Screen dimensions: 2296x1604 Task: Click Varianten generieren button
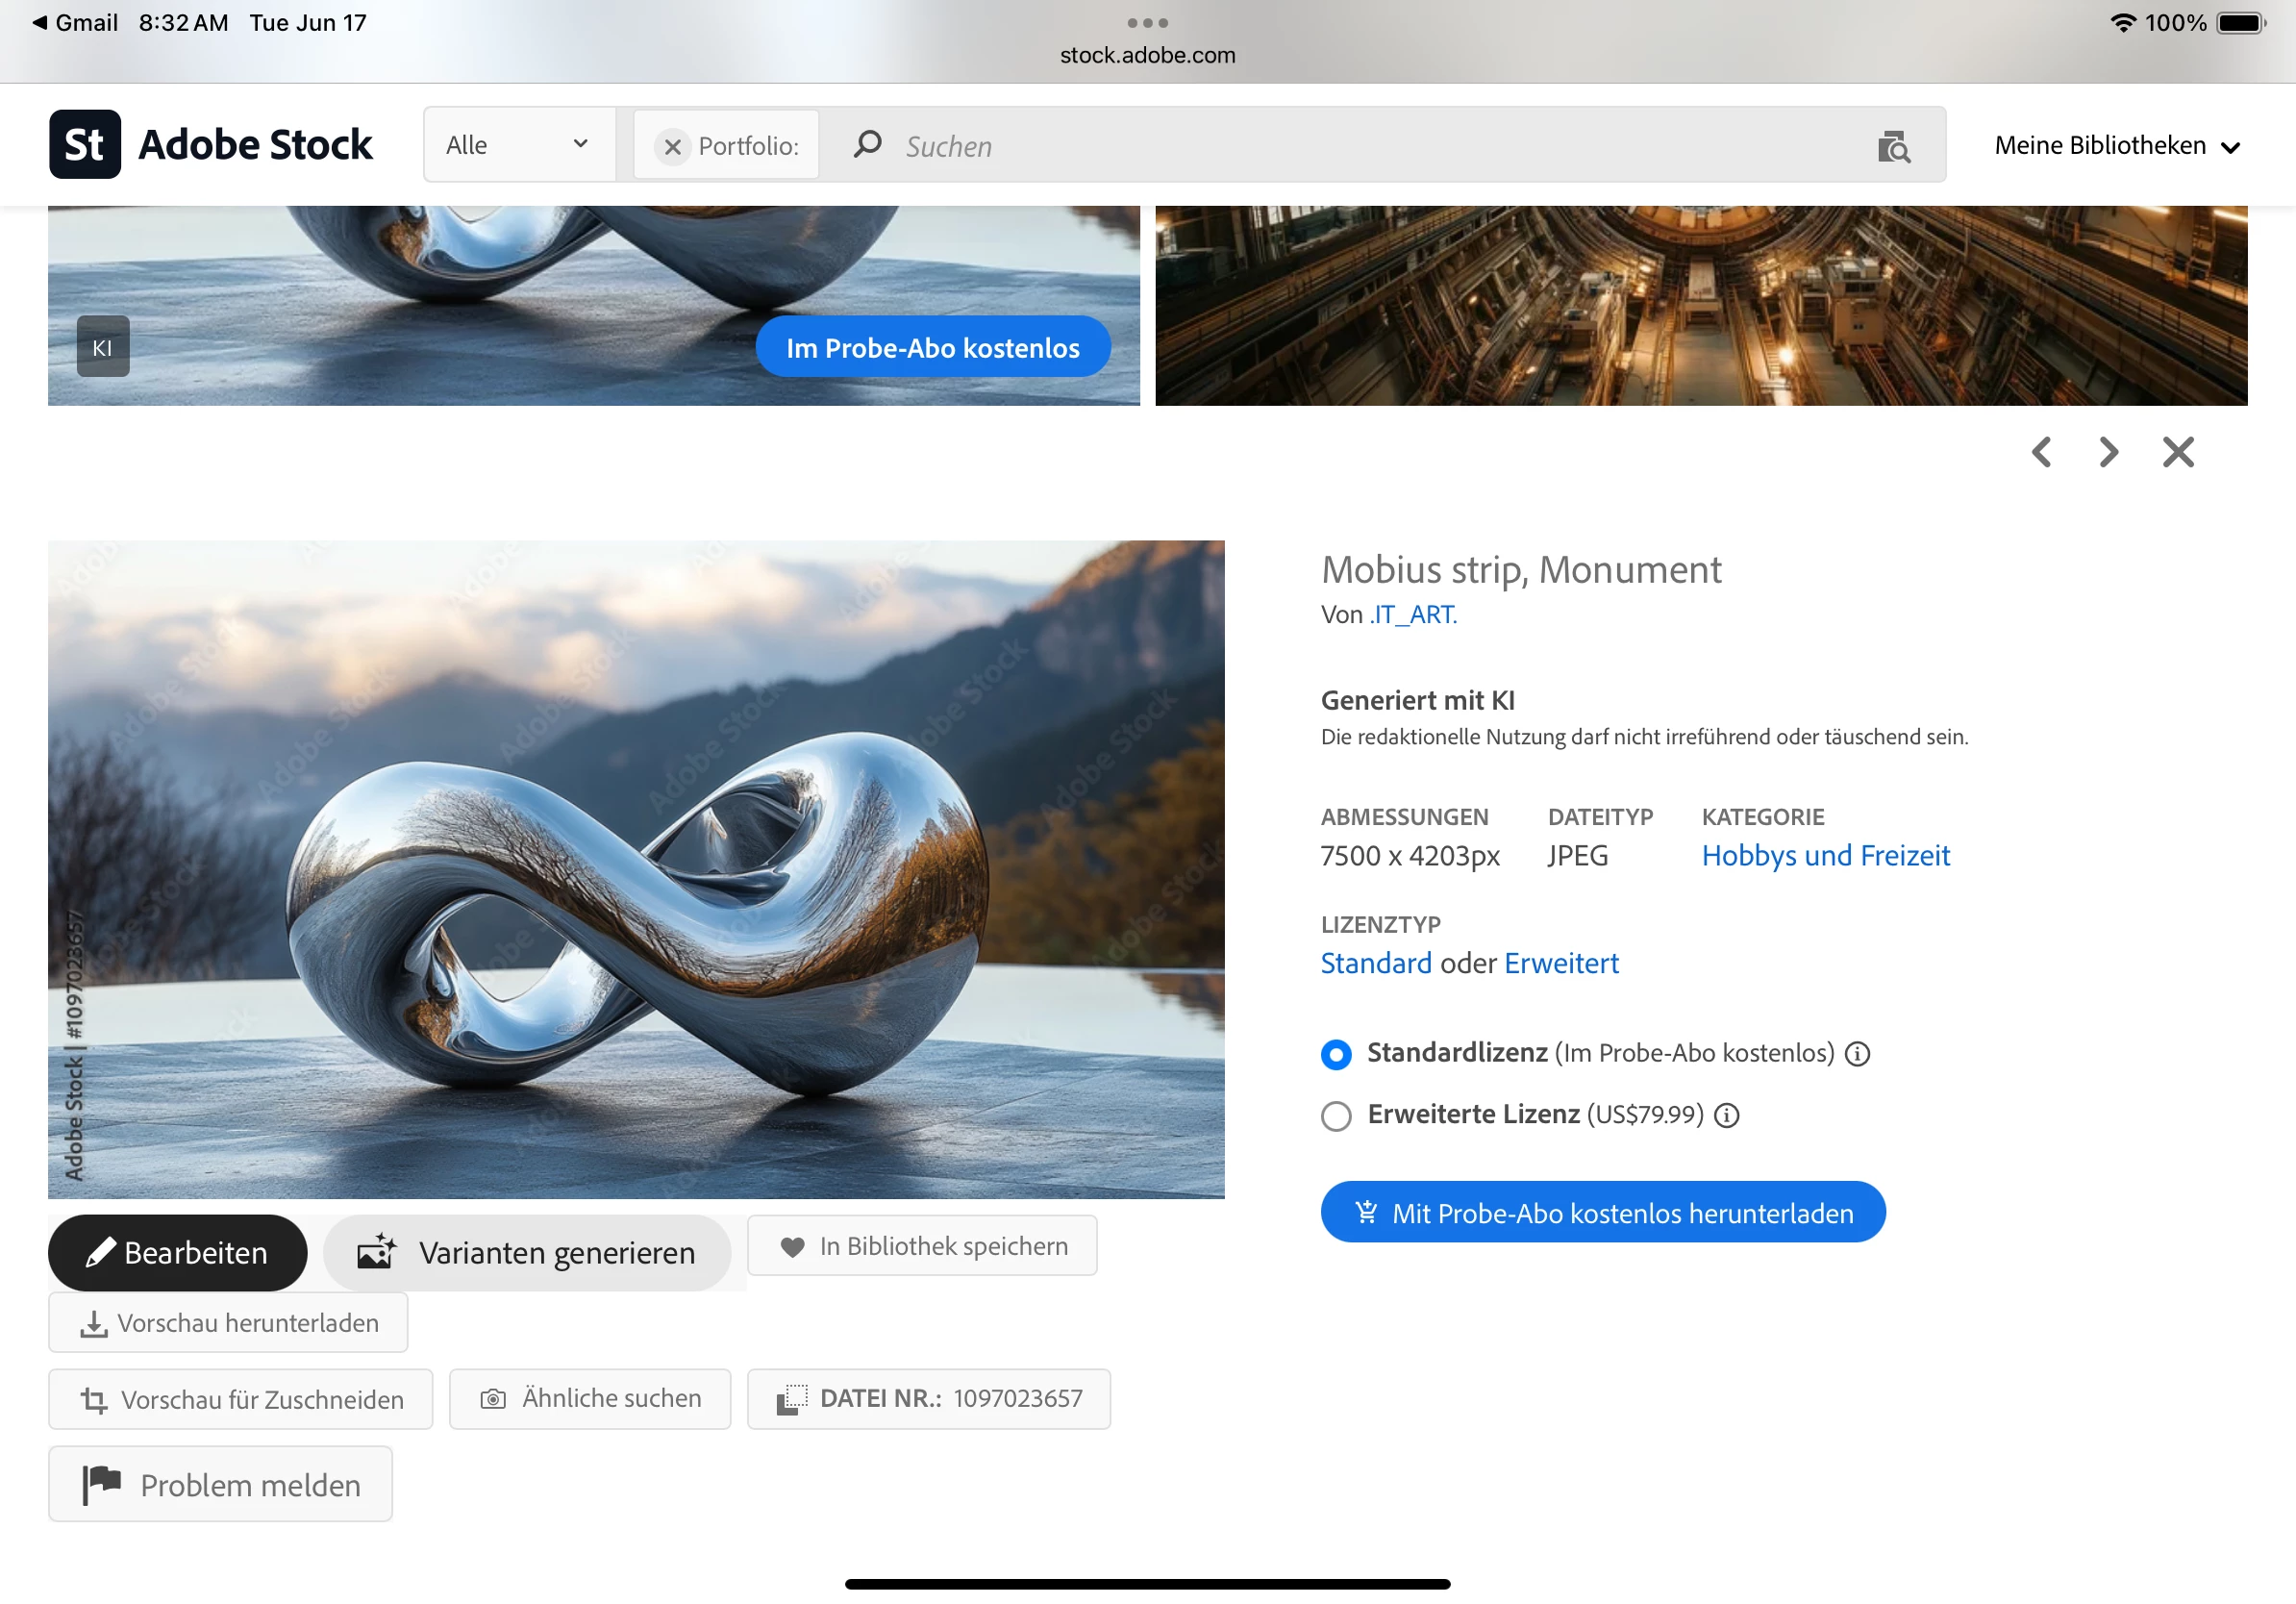527,1253
